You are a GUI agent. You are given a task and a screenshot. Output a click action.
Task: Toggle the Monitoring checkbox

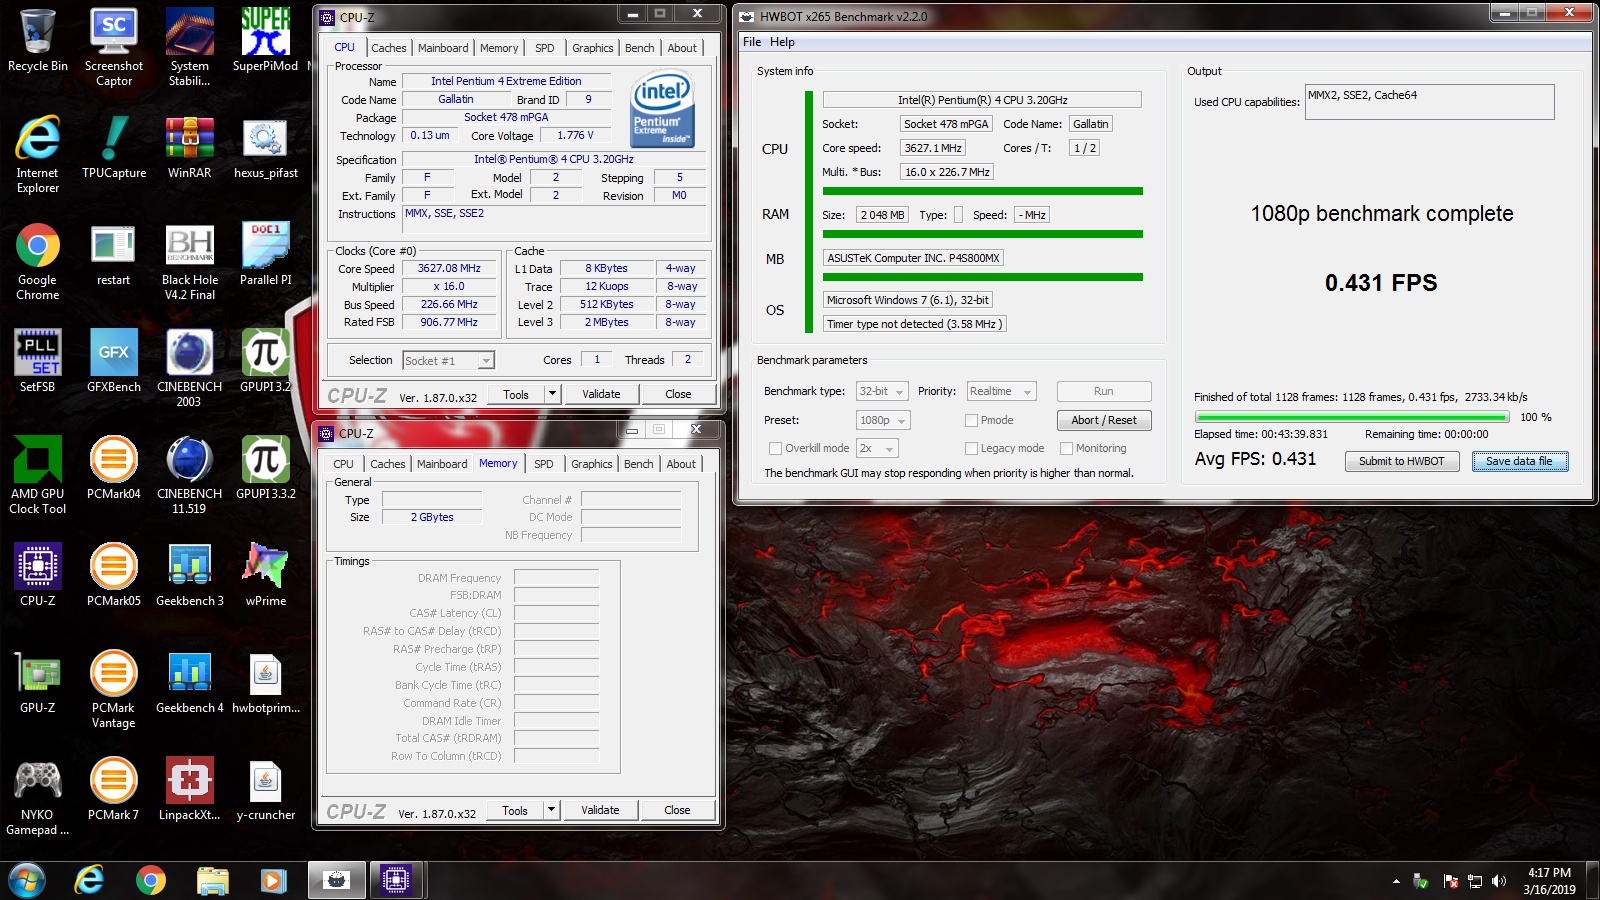point(1066,449)
